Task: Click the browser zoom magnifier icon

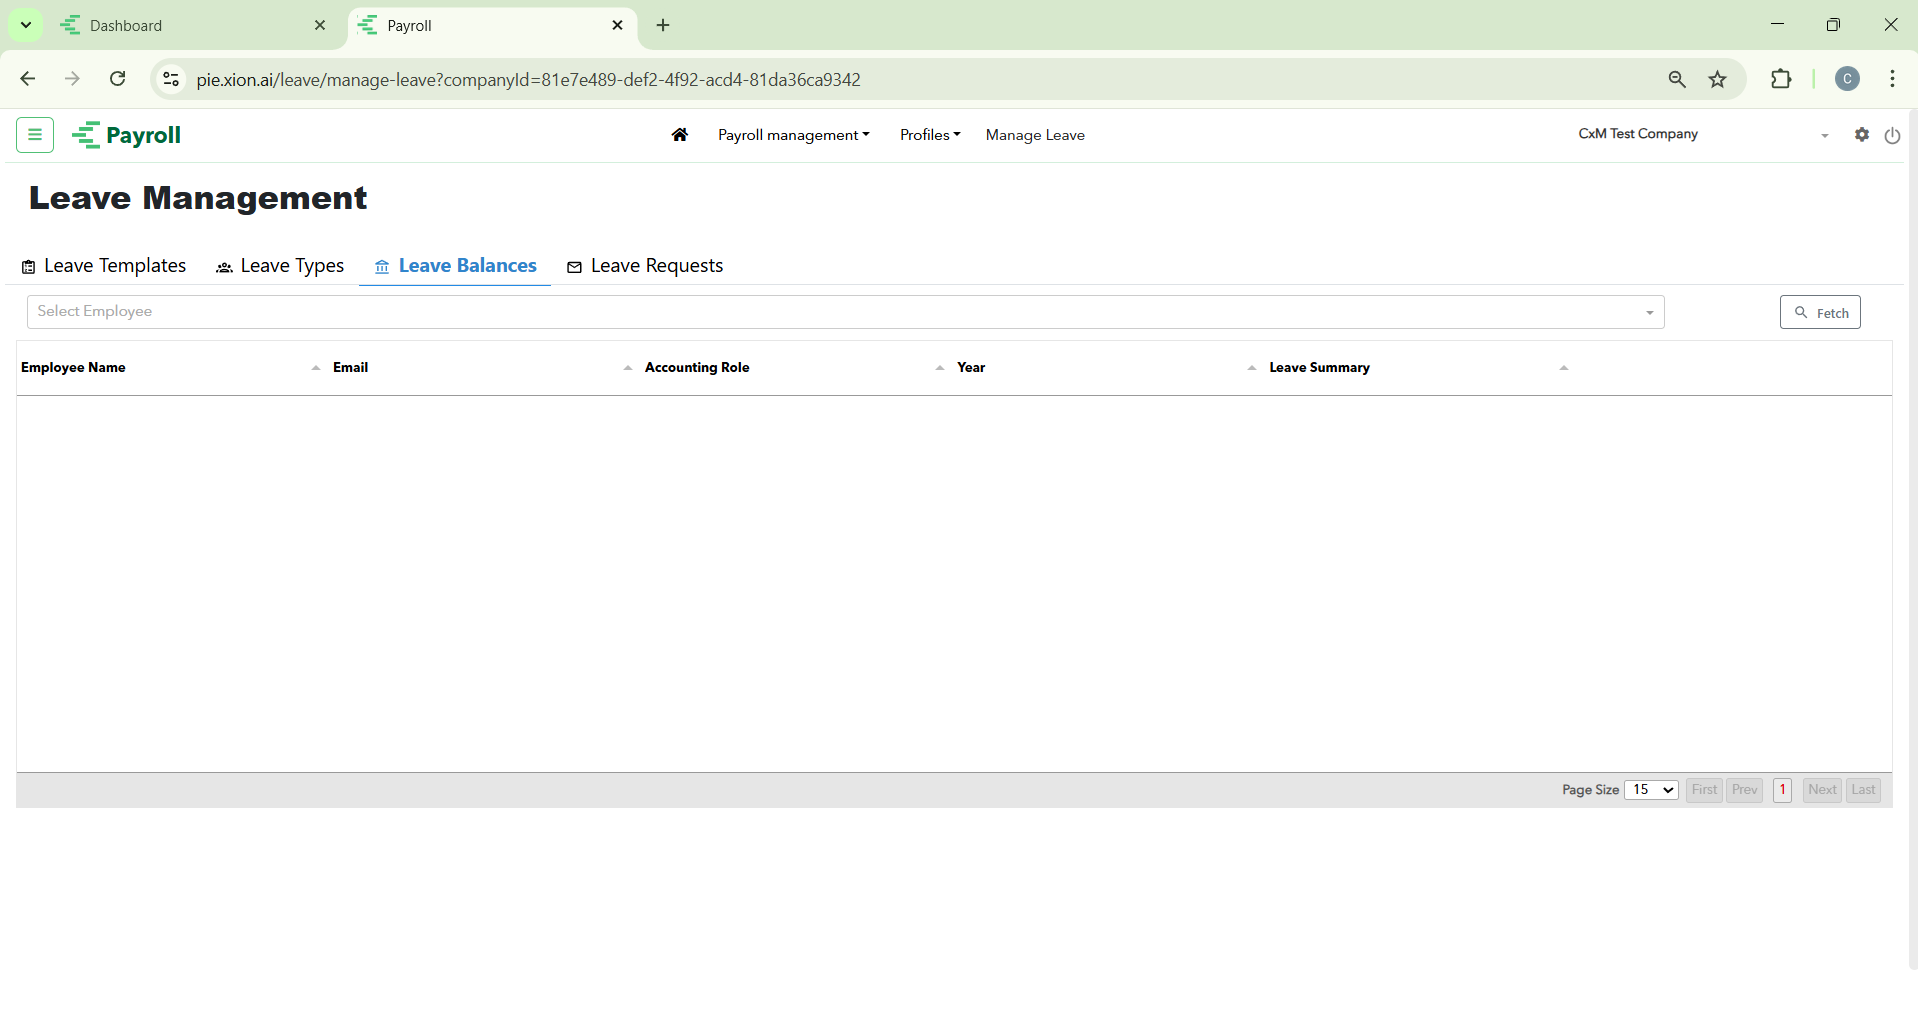Action: coord(1677,80)
